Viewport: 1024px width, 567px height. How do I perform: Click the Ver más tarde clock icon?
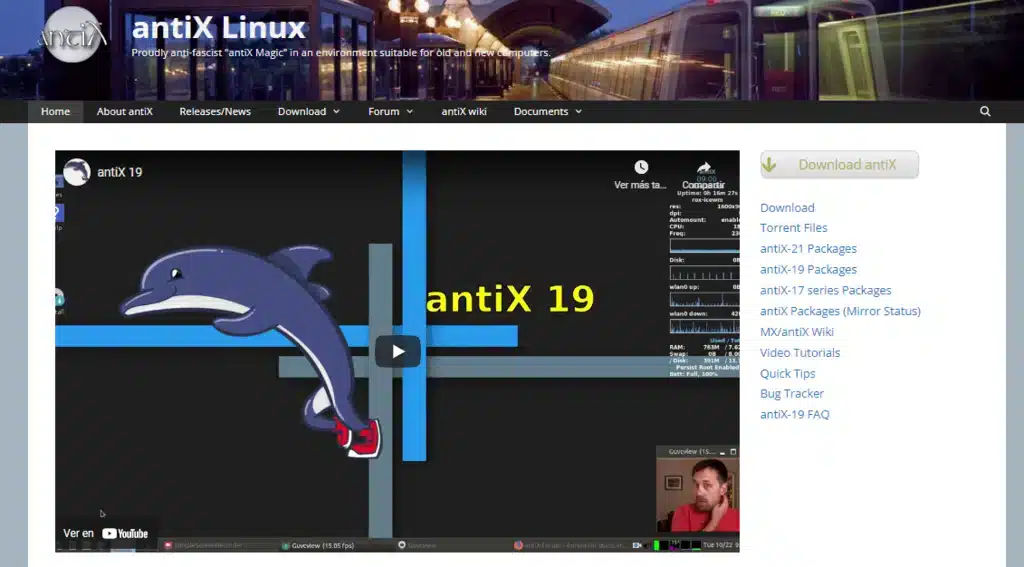pos(641,167)
